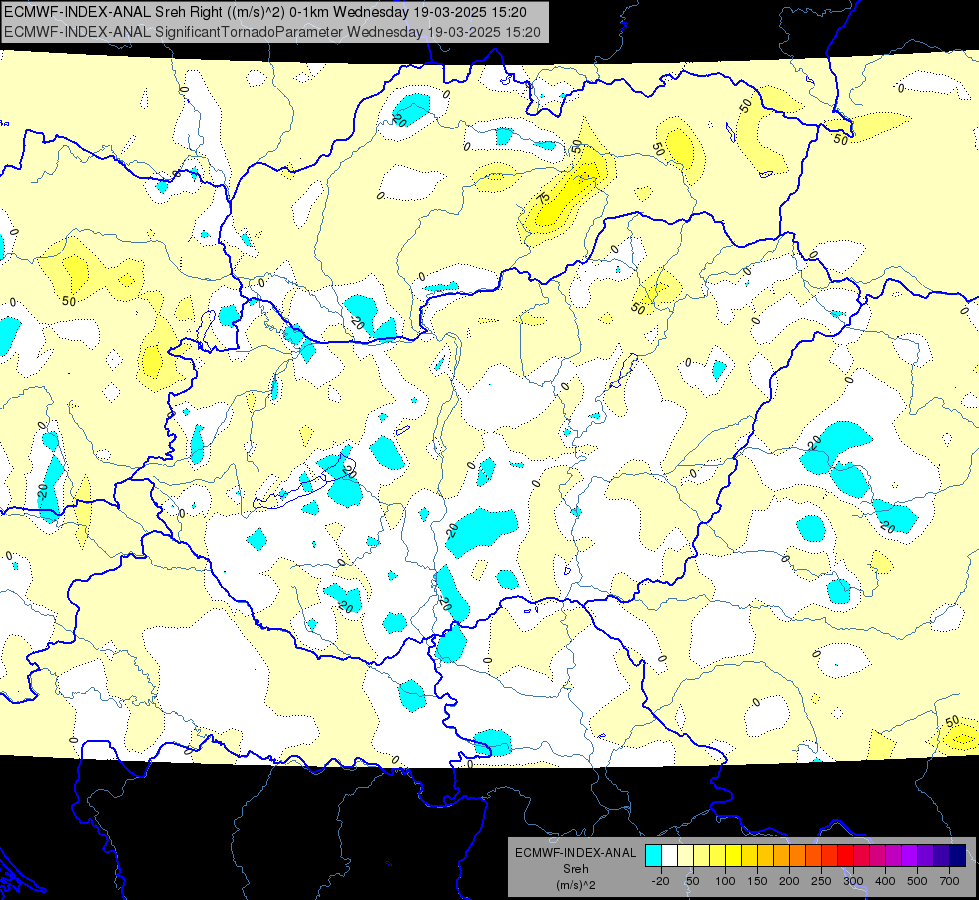Click the legend value label '-20'
Viewport: 979px width, 900px height.
(661, 881)
